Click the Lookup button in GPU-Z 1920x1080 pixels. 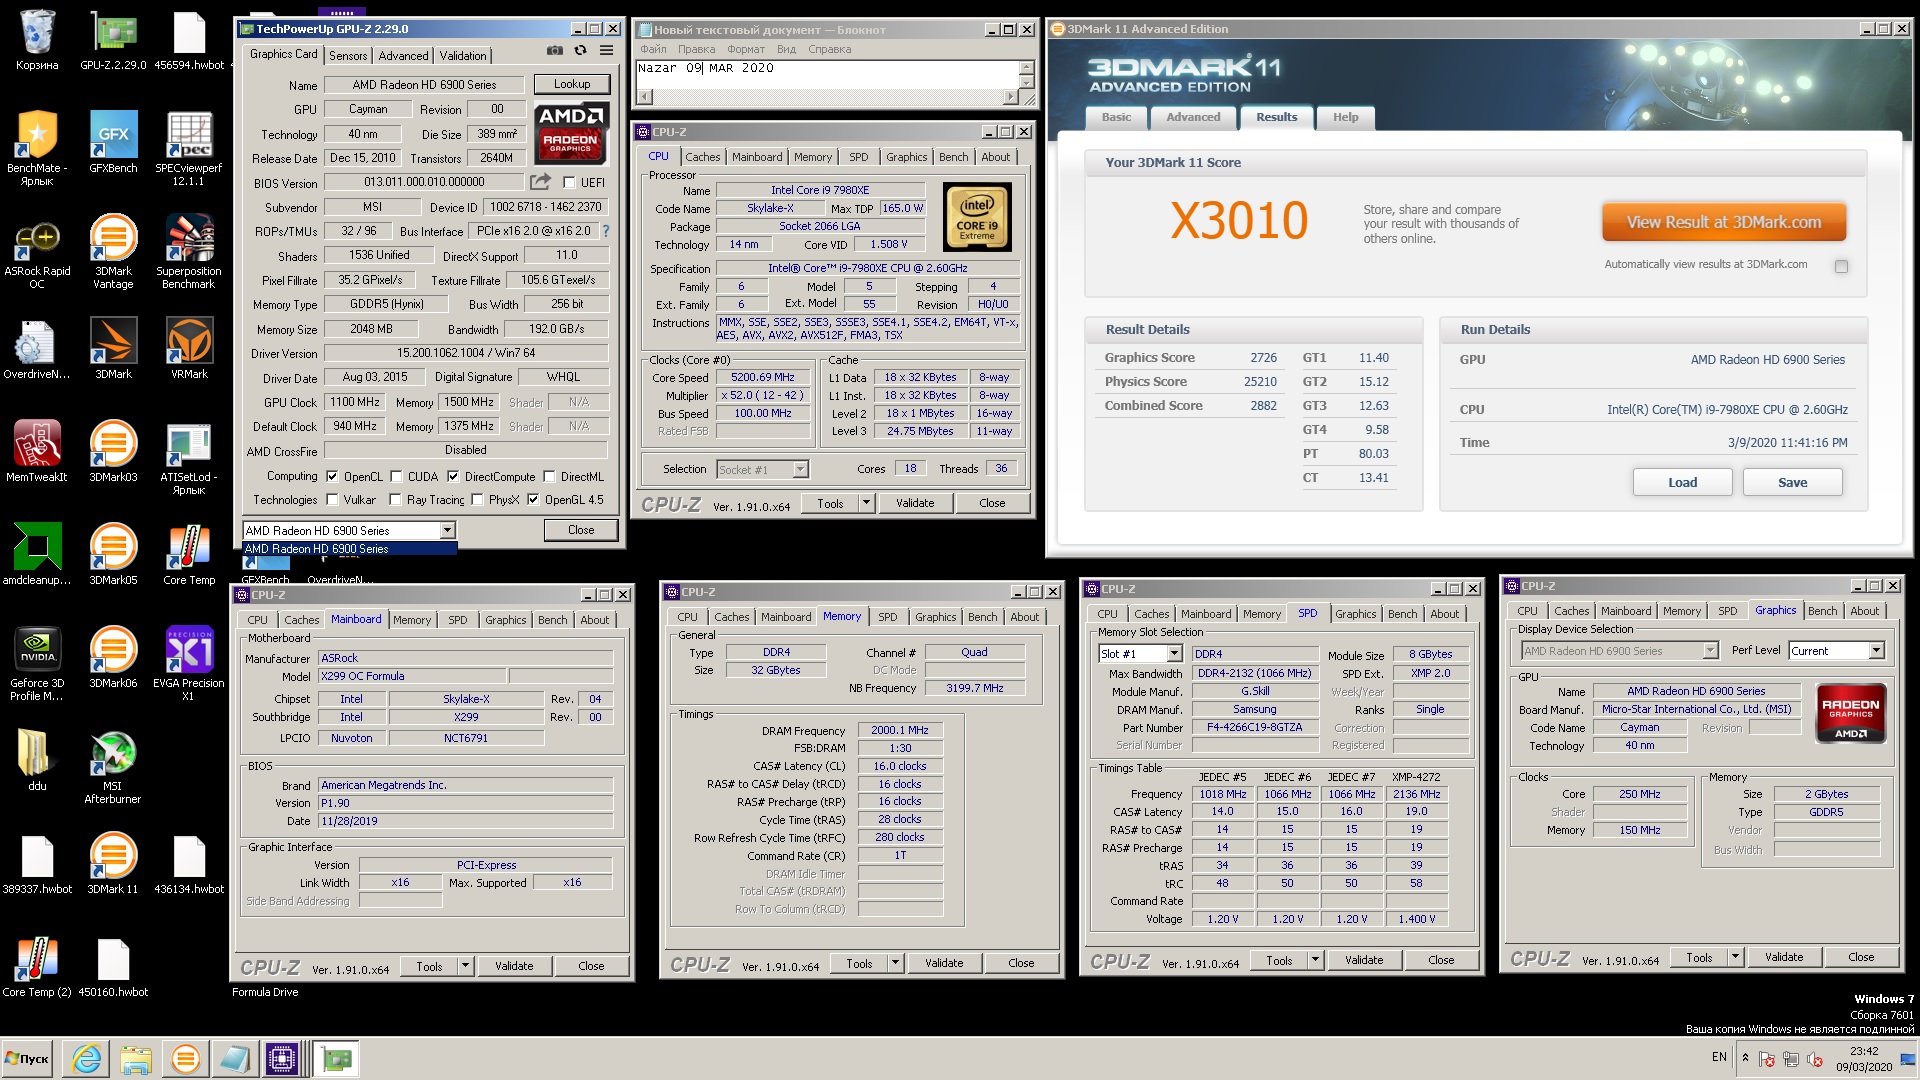572,84
